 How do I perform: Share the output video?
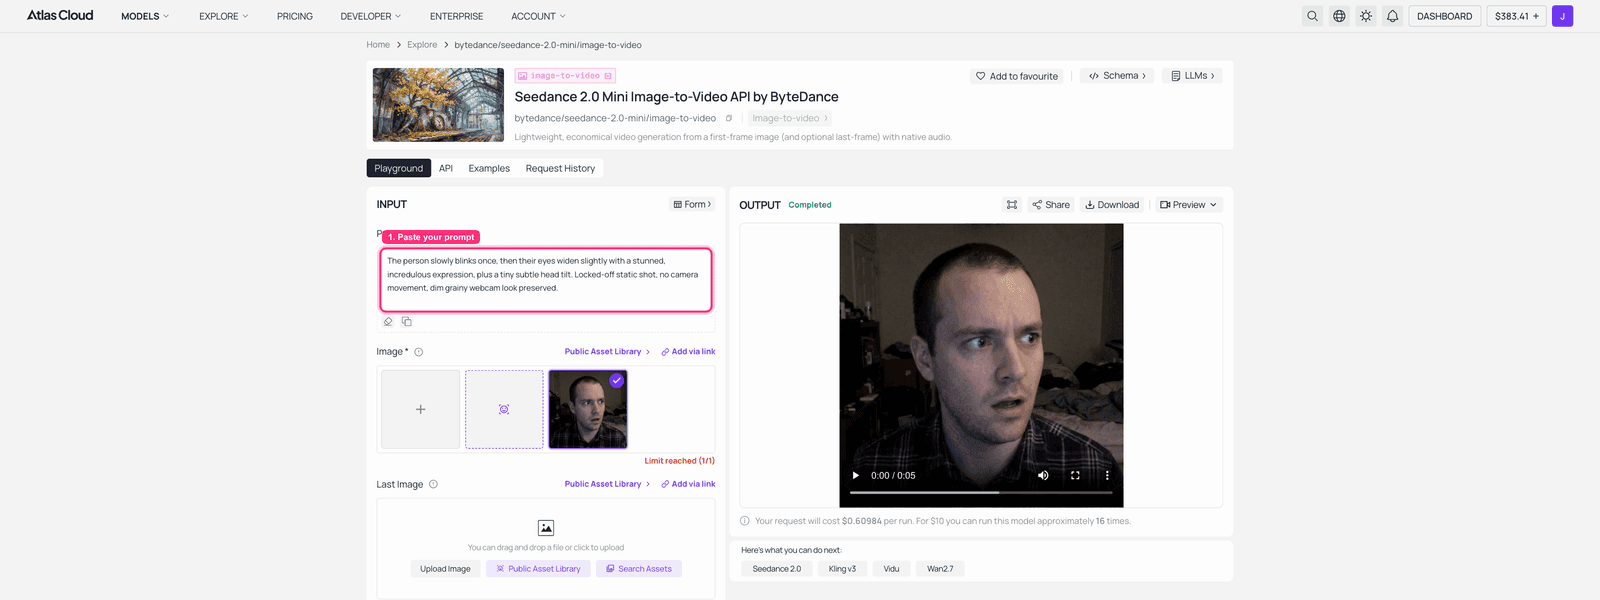coord(1051,205)
